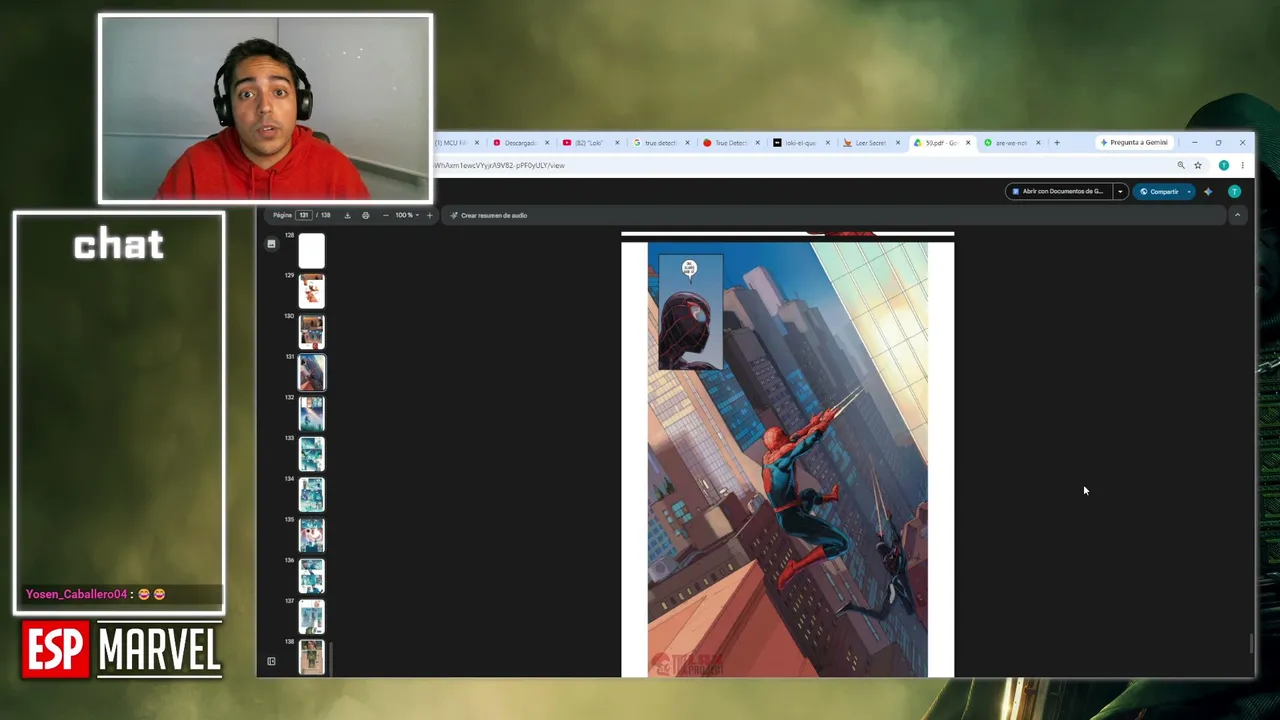The width and height of the screenshot is (1280, 720).
Task: Close the Descargador tab
Action: (x=547, y=143)
